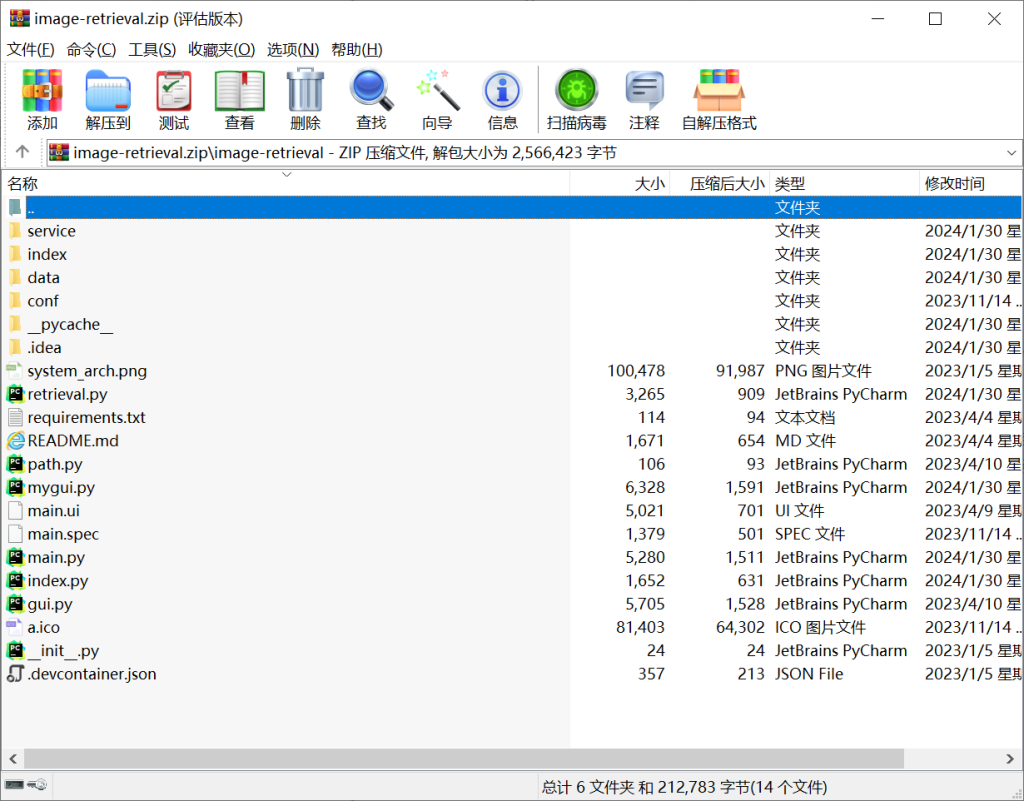Open the 收藏夹(O) favorites menu
Screen dimensions: 1024x801
(x=221, y=49)
